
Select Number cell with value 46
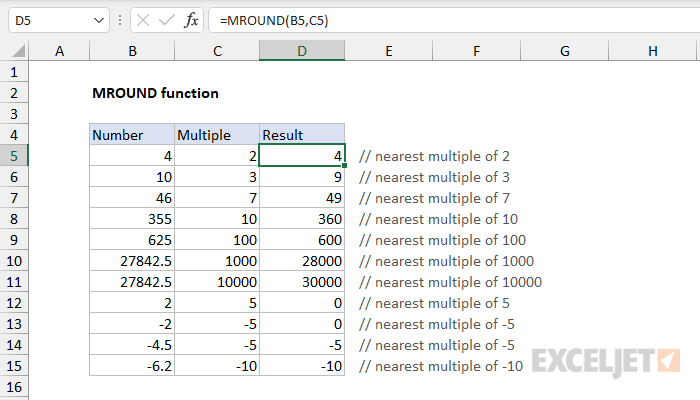click(132, 198)
